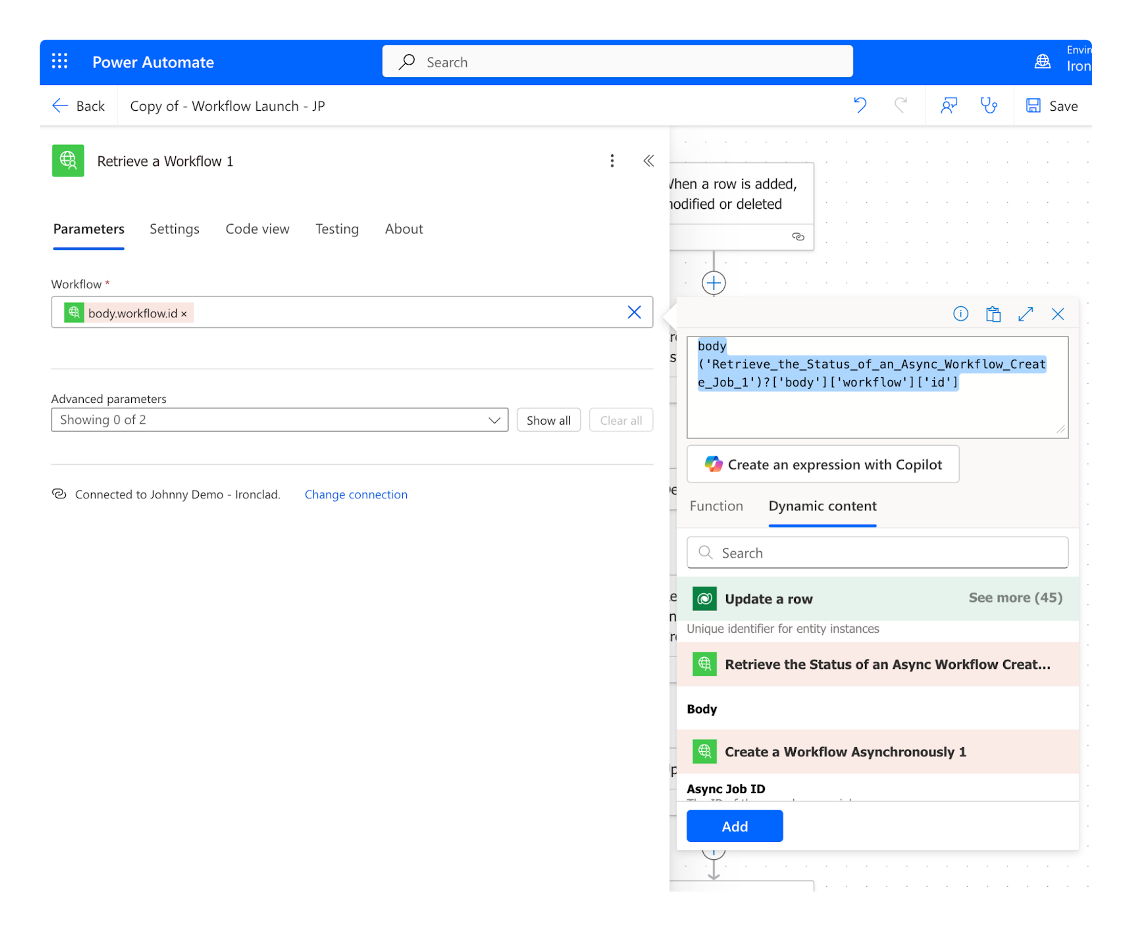Click the Update a row group header
Screen dimensions: 1132x932
tap(877, 598)
